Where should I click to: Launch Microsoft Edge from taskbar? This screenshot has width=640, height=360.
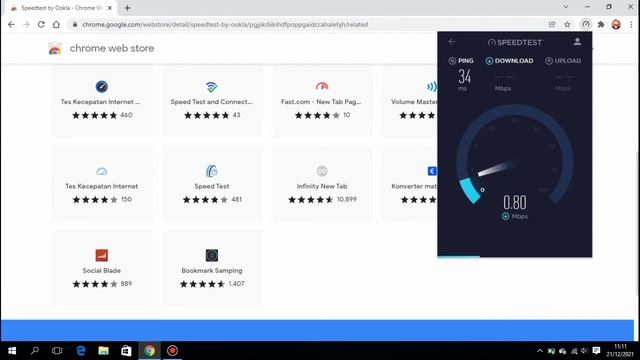pyautogui.click(x=81, y=351)
